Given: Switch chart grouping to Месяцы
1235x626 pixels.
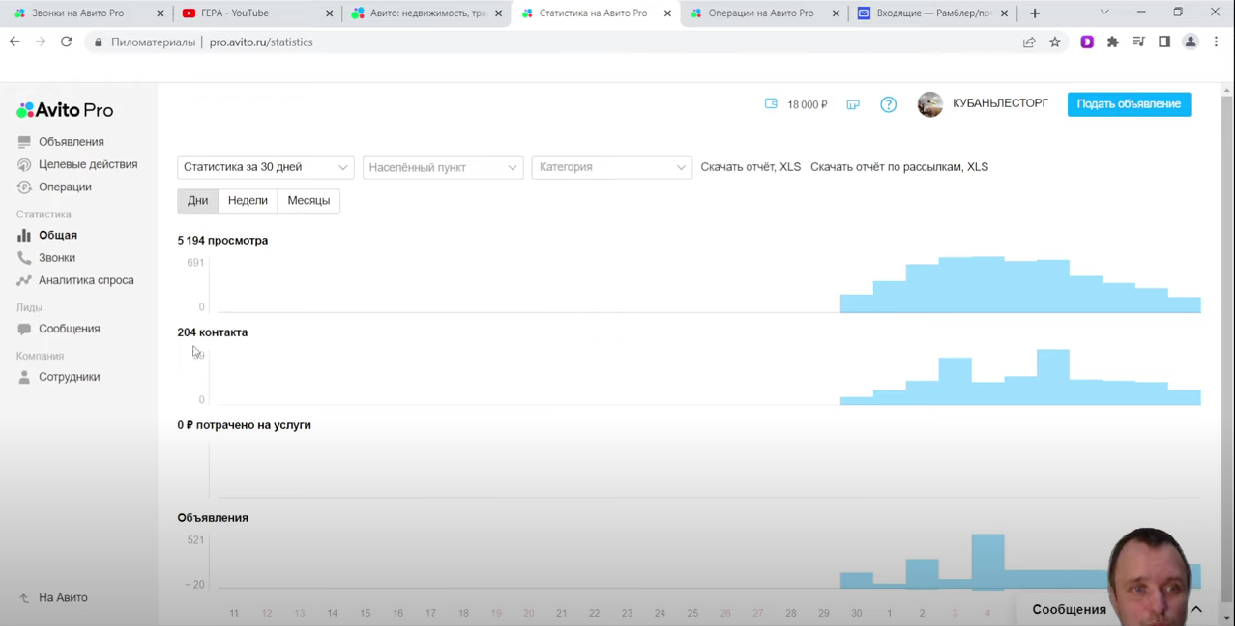Looking at the screenshot, I should point(308,201).
